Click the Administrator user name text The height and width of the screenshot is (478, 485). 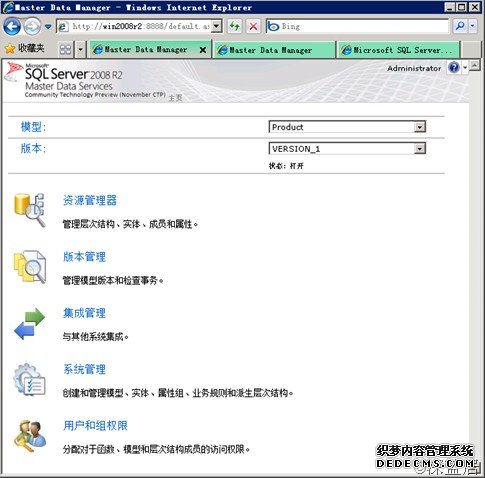pyautogui.click(x=414, y=68)
